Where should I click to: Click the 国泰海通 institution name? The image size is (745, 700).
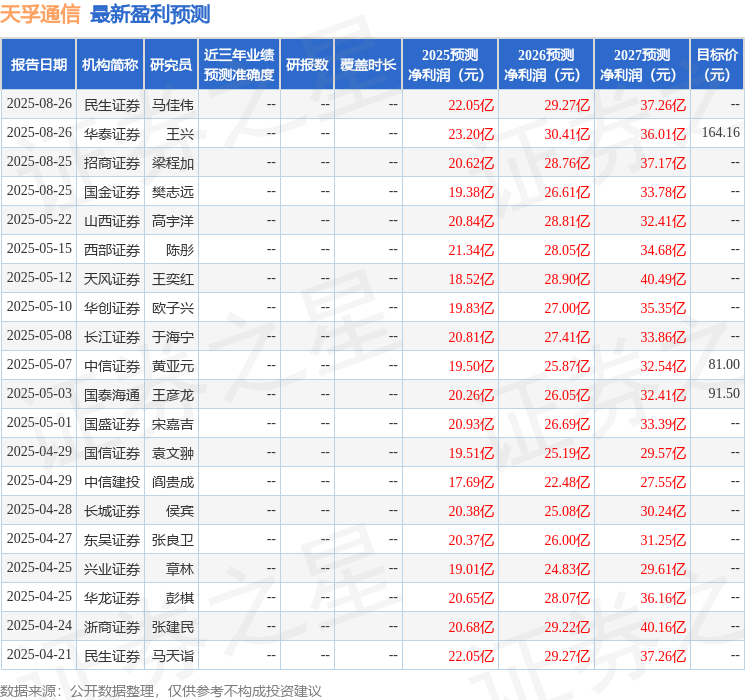click(112, 394)
